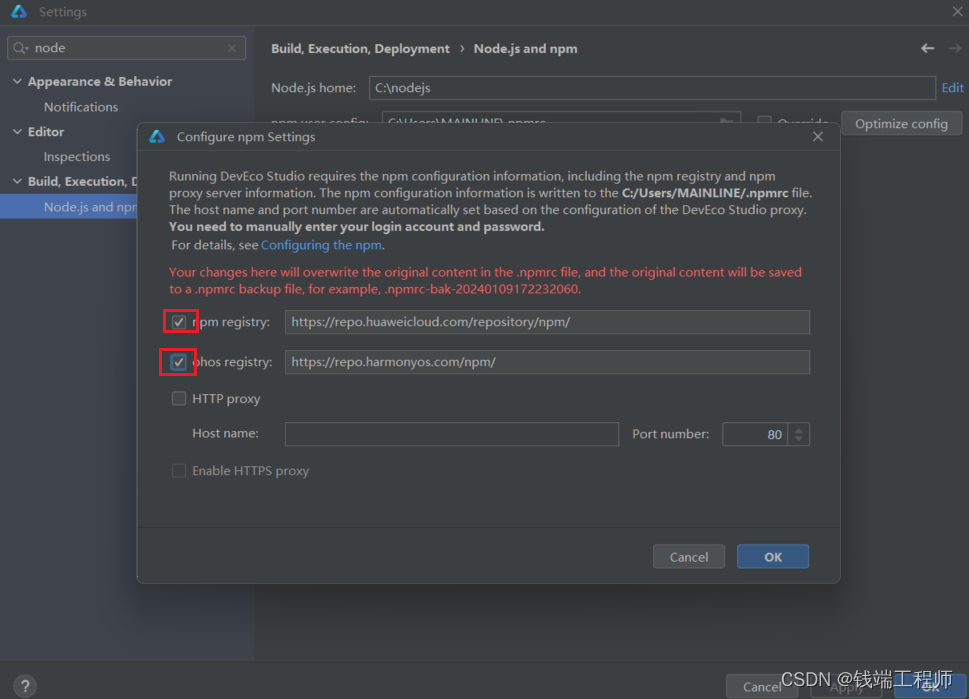Click the Edit link beside Node.js home
This screenshot has width=969, height=699.
point(952,88)
